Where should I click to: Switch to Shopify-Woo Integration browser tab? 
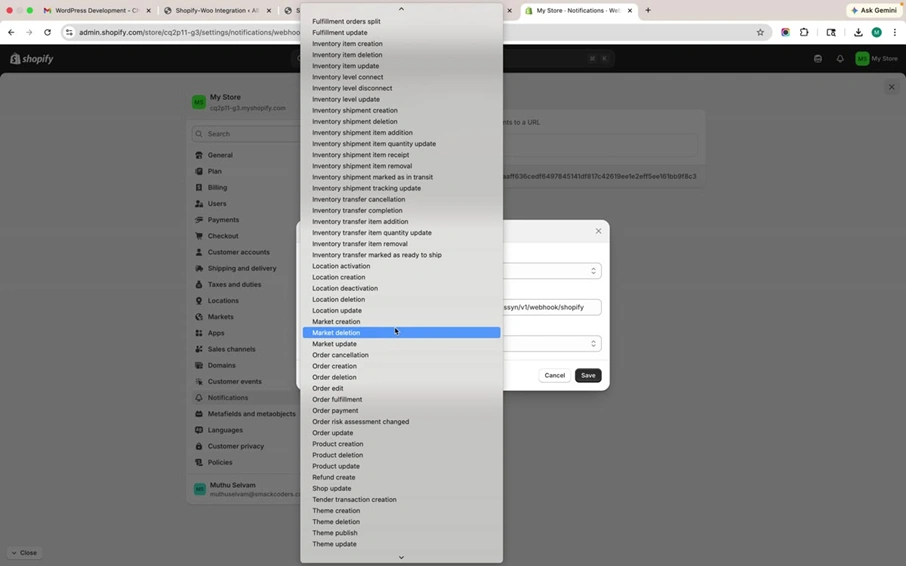(x=217, y=10)
